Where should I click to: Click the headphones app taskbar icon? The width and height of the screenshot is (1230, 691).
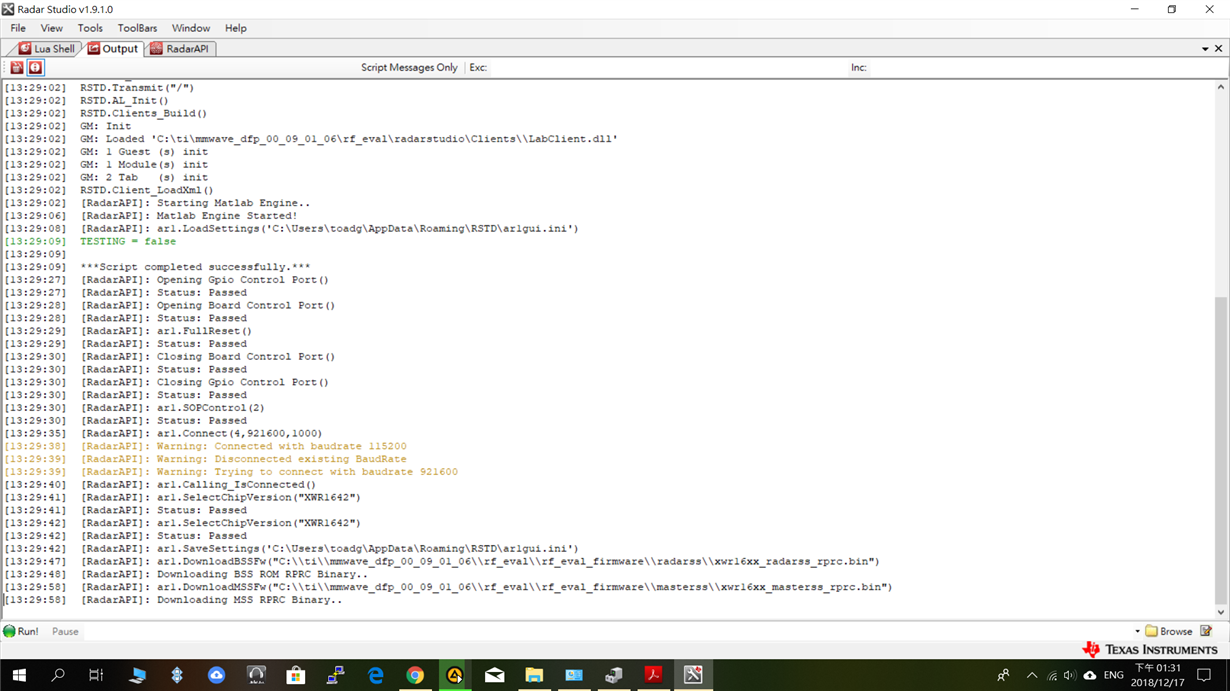pyautogui.click(x=256, y=675)
